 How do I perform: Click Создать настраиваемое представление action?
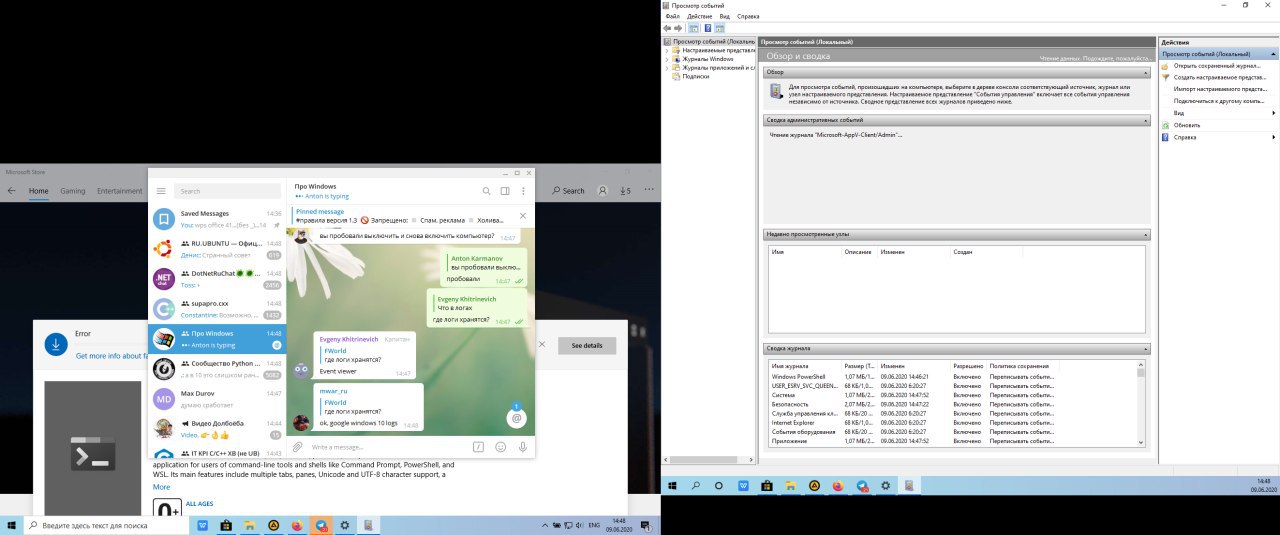tap(1219, 77)
